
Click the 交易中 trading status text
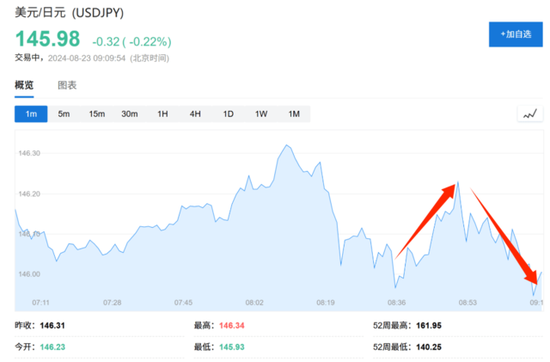click(27, 58)
